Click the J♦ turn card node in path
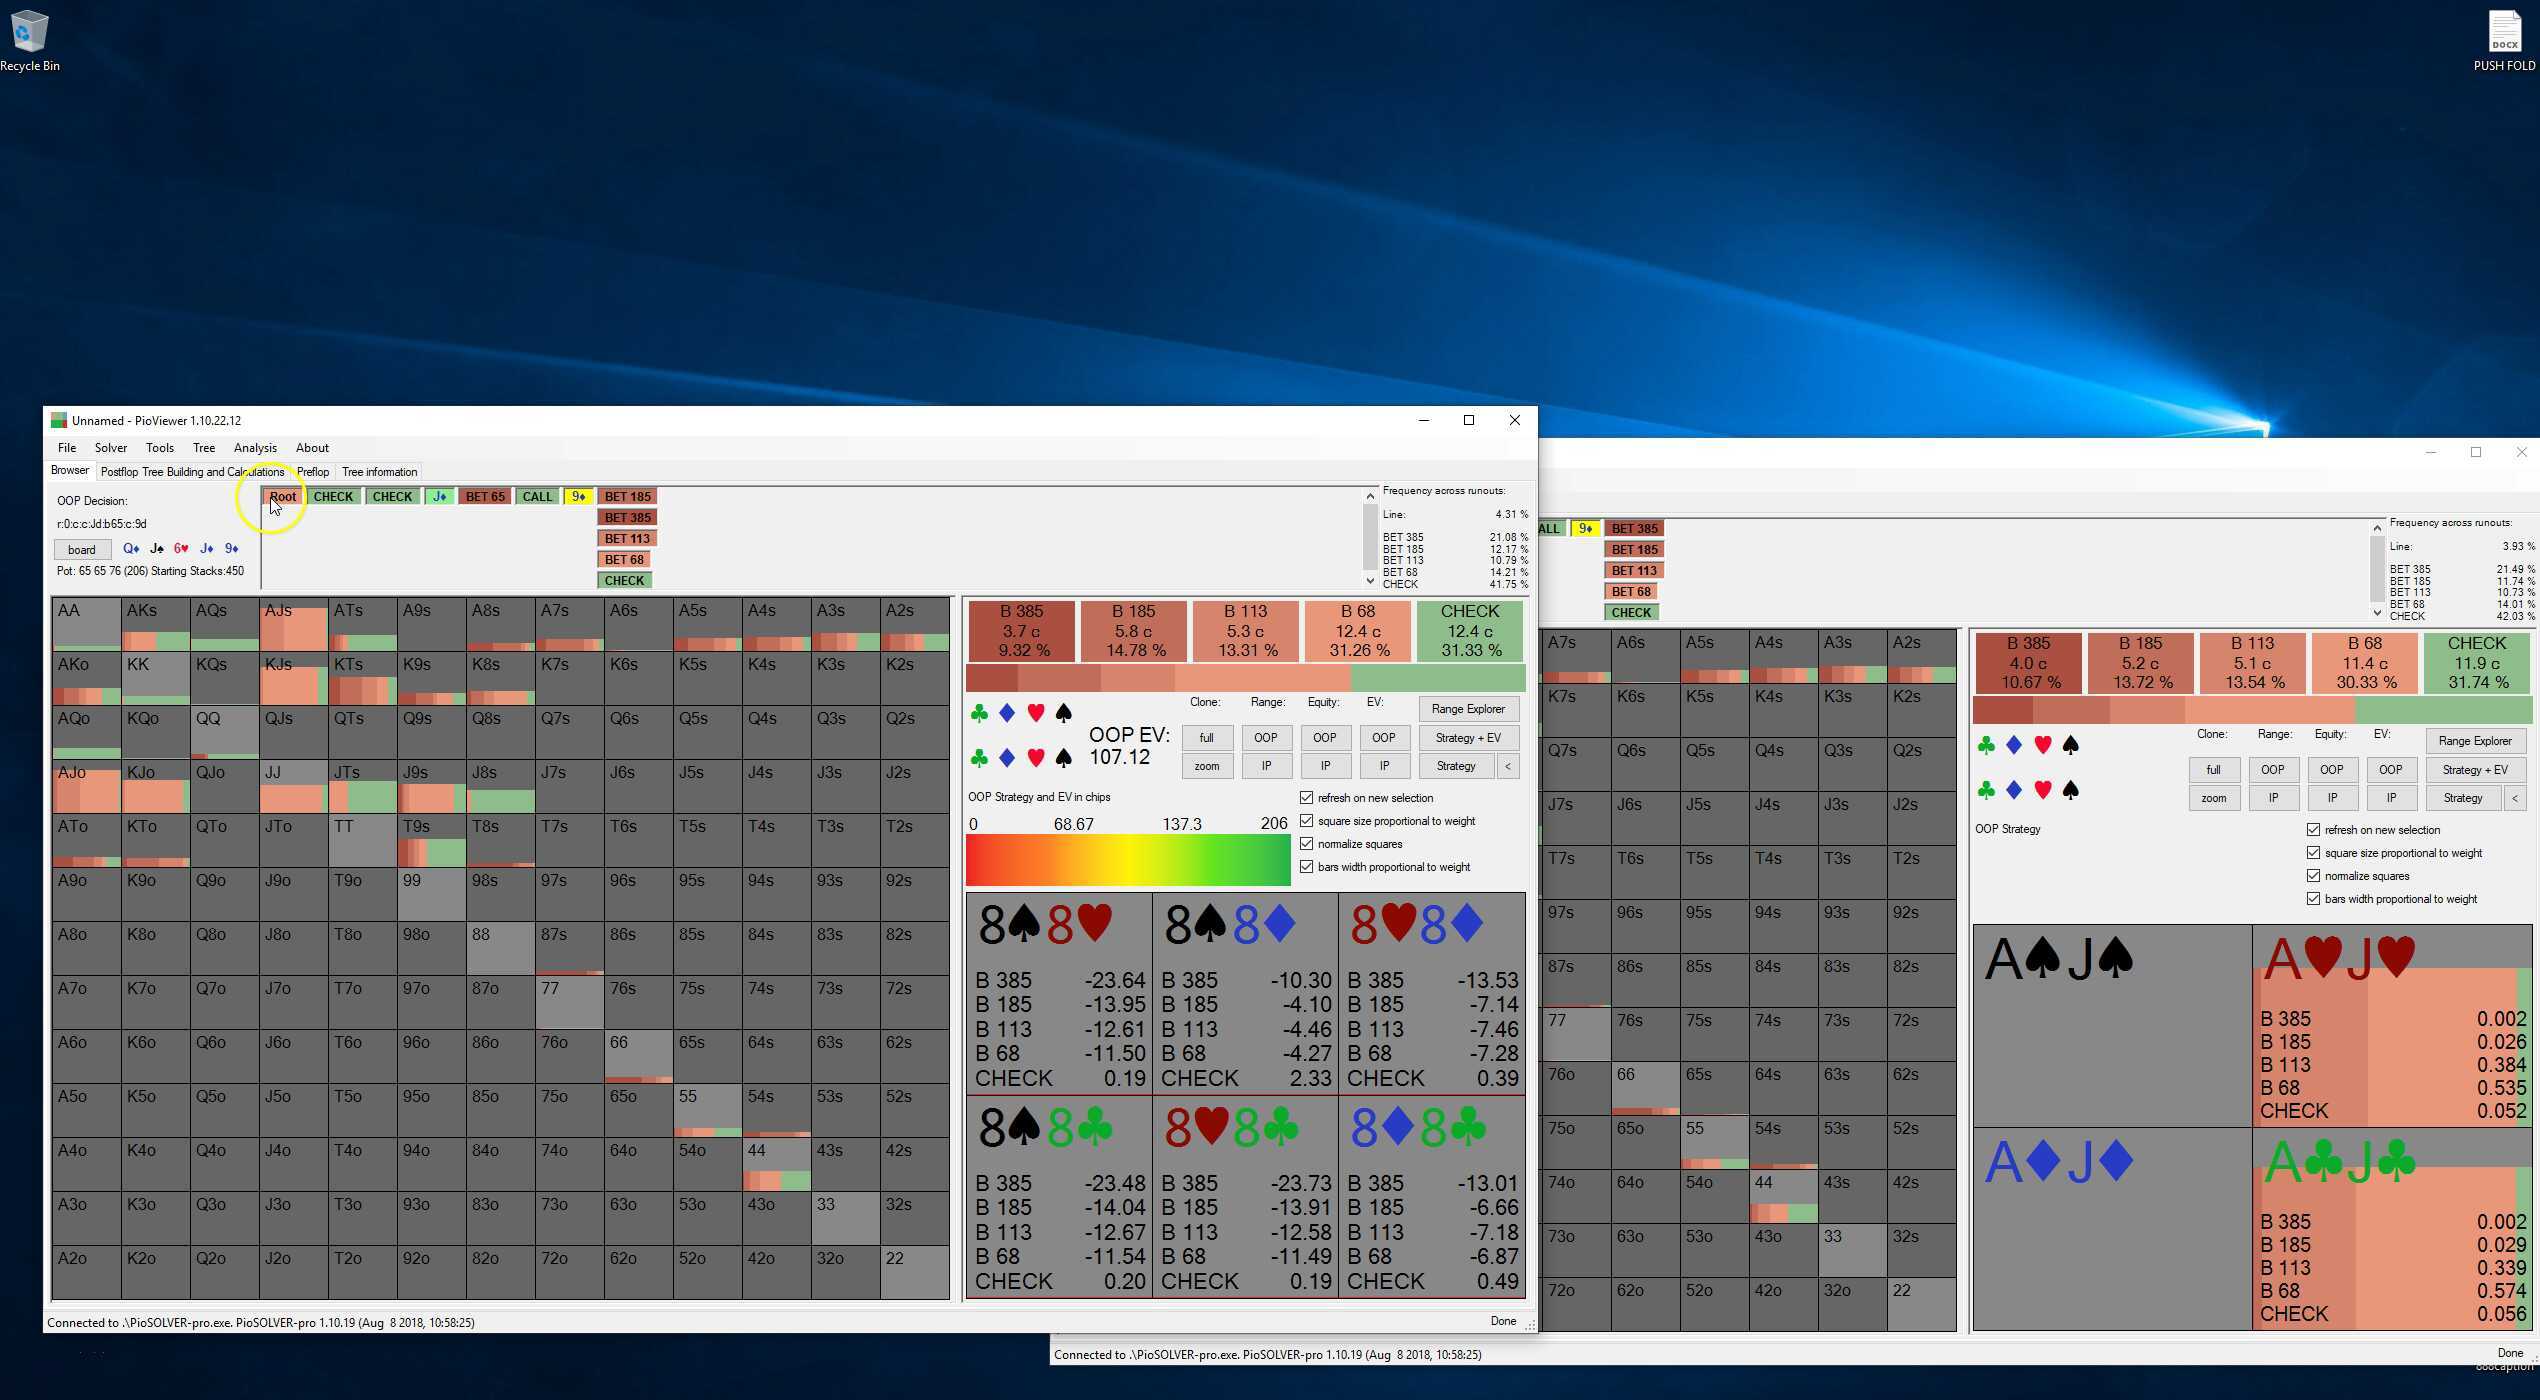2540x1400 pixels. 439,496
